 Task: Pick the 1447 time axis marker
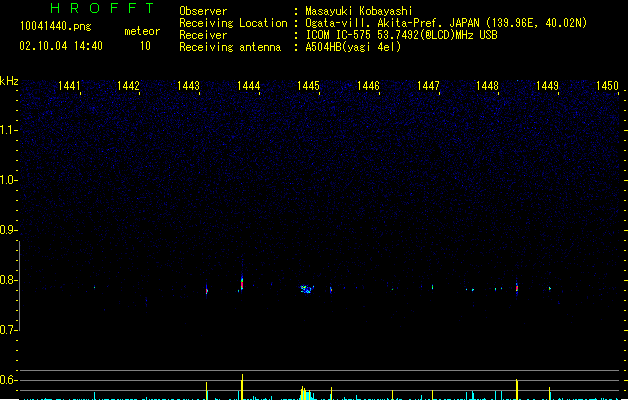[428, 86]
